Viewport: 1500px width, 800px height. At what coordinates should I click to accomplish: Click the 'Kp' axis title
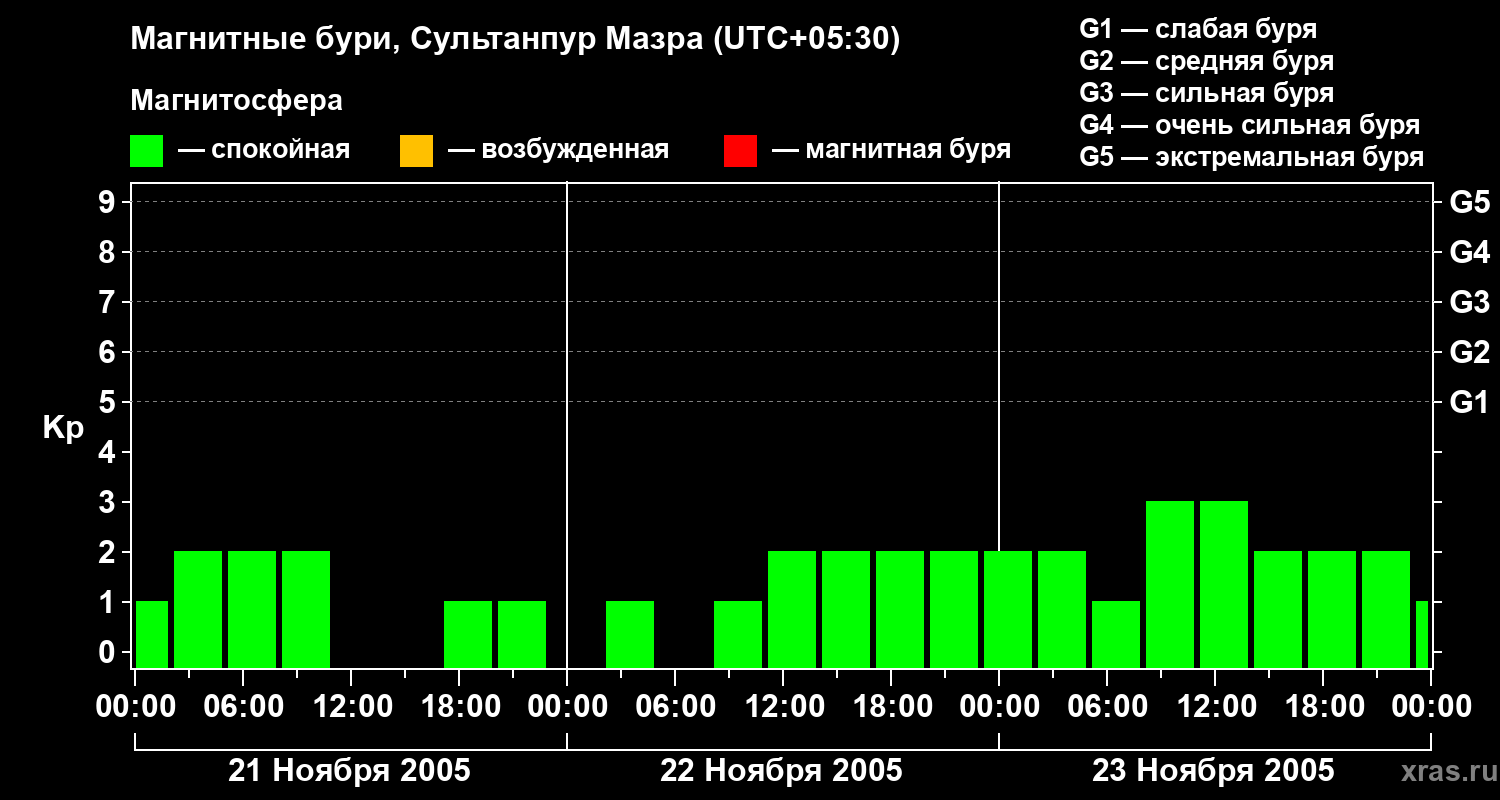pyautogui.click(x=63, y=428)
